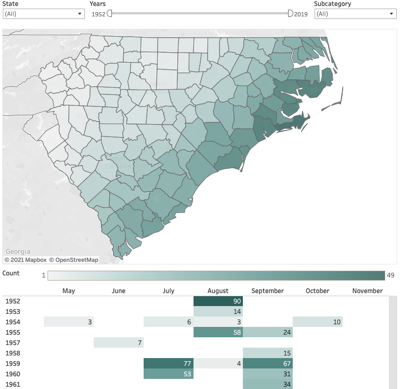
Task: Click the 1954 row label
Action: [13, 322]
